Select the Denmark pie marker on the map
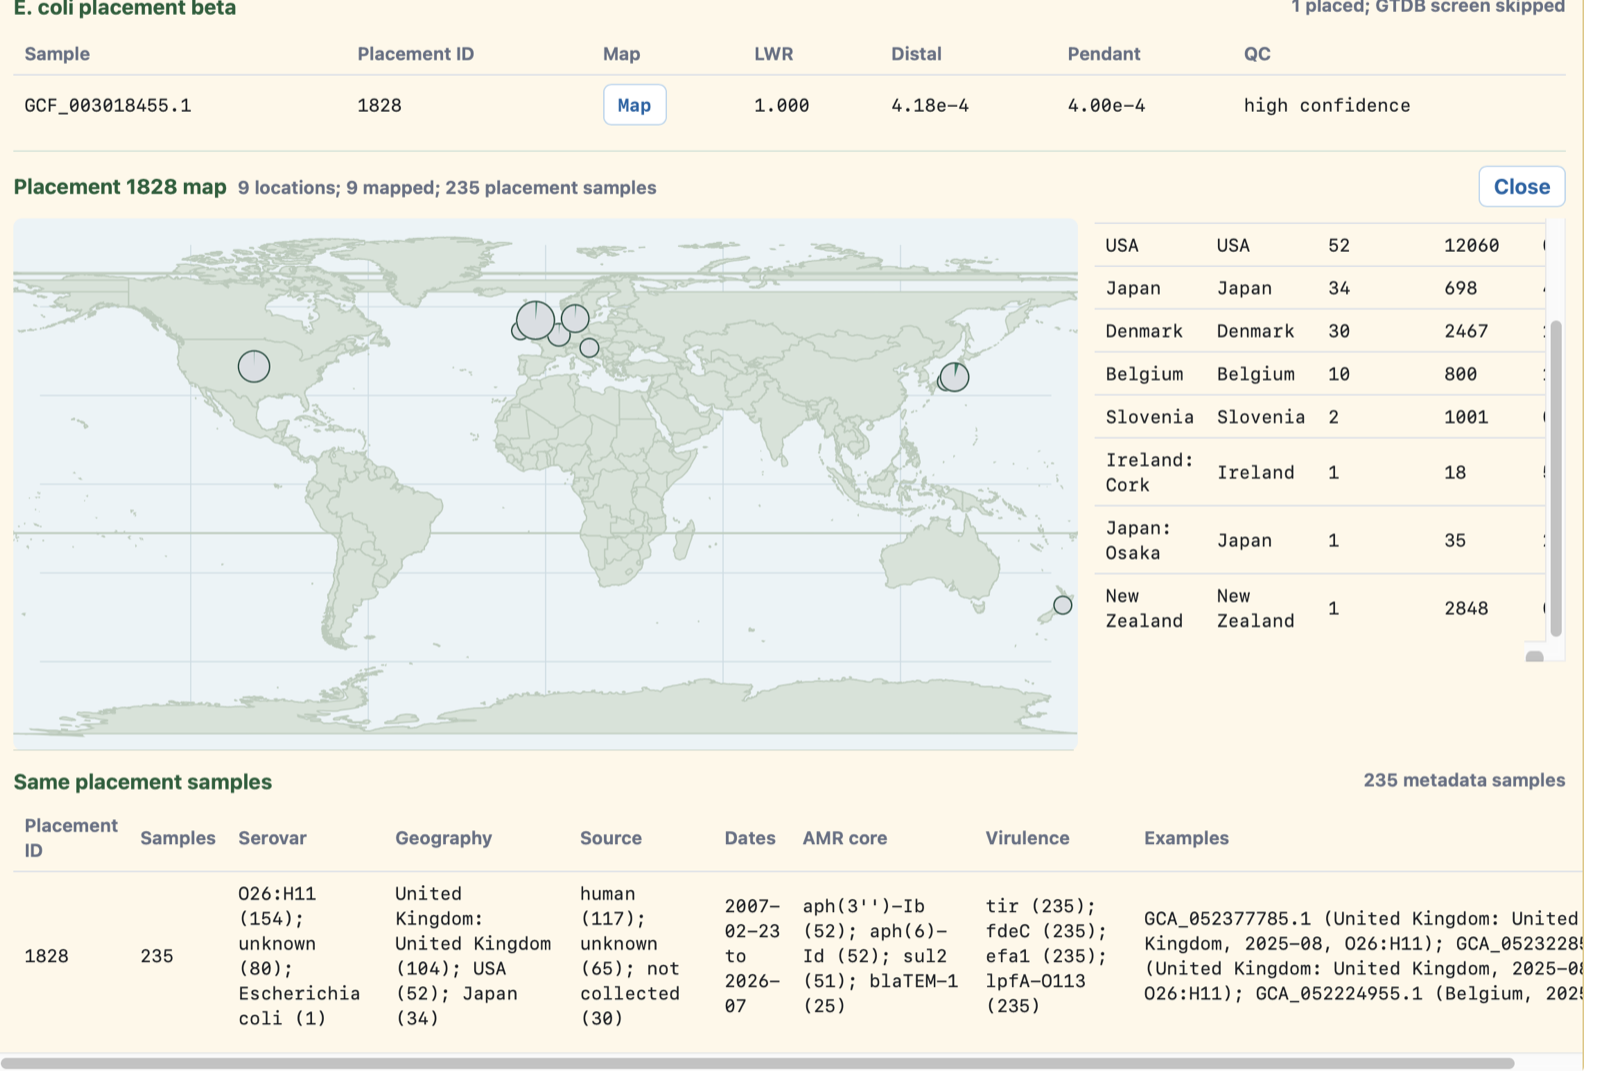Viewport: 1600px width, 1071px height. (x=575, y=318)
